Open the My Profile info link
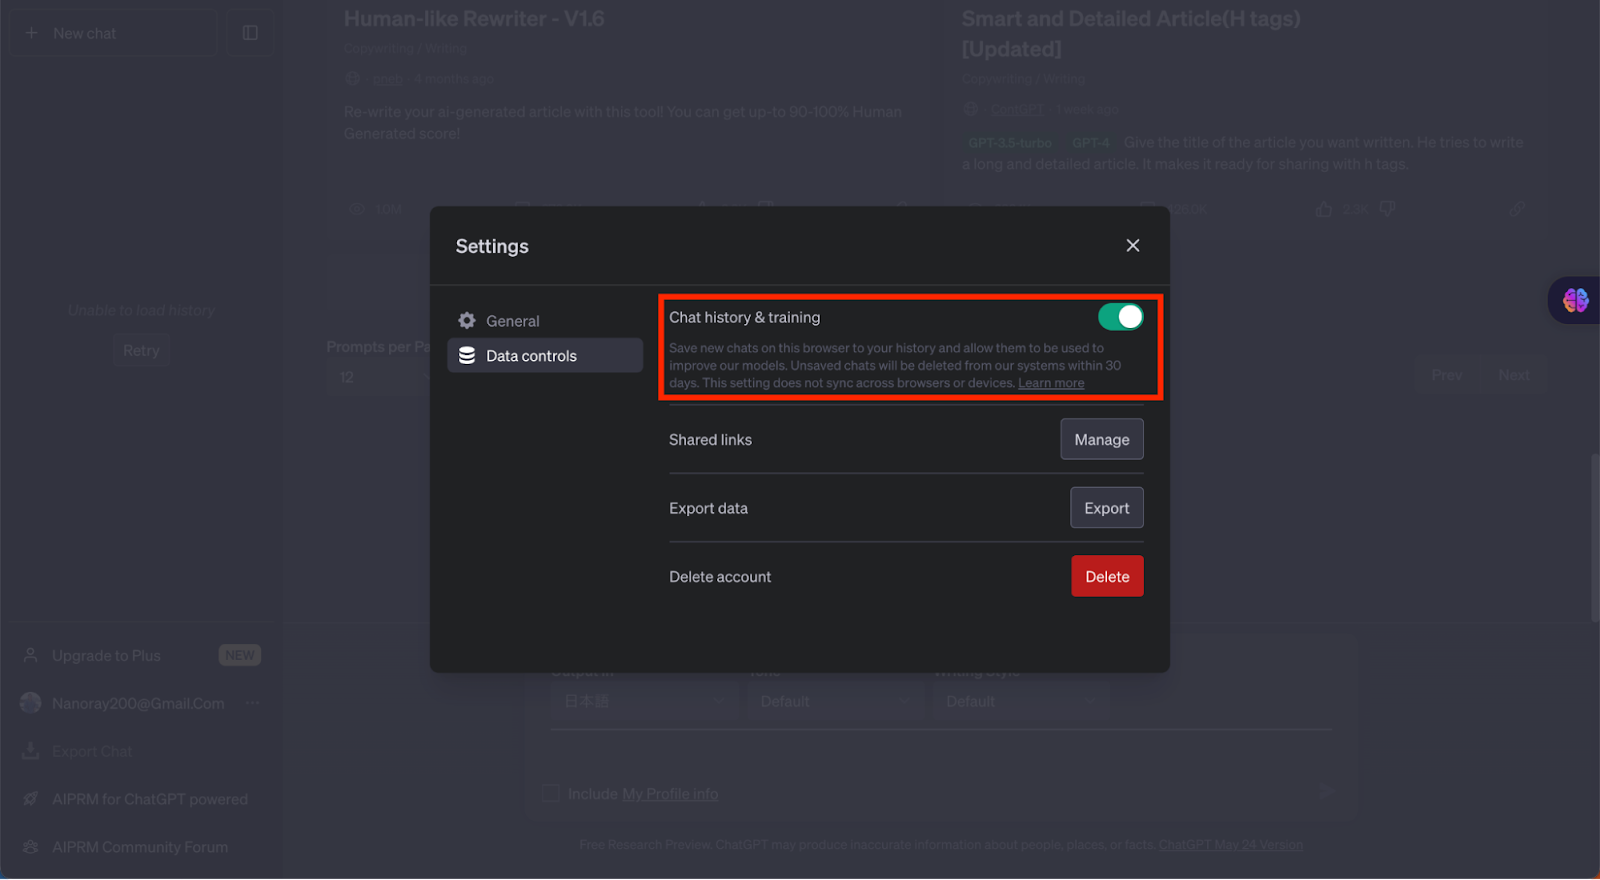Viewport: 1600px width, 880px height. click(x=670, y=794)
